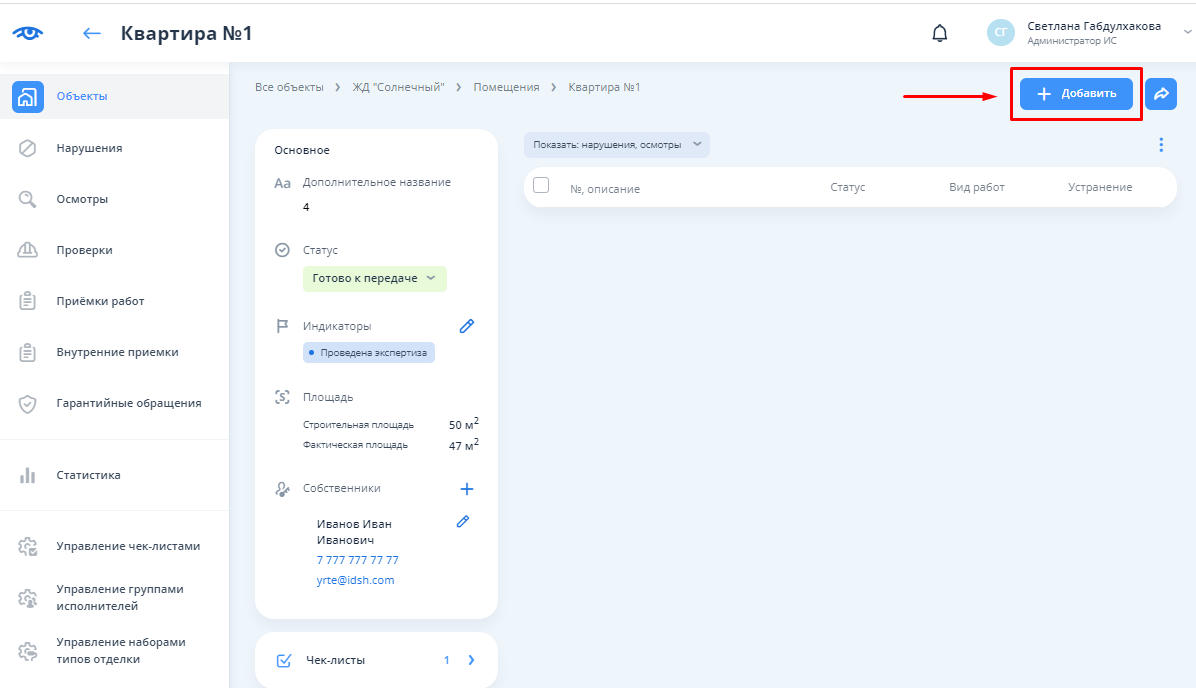The image size is (1196, 688).
Task: Open the three-dot options menu
Action: (1161, 145)
